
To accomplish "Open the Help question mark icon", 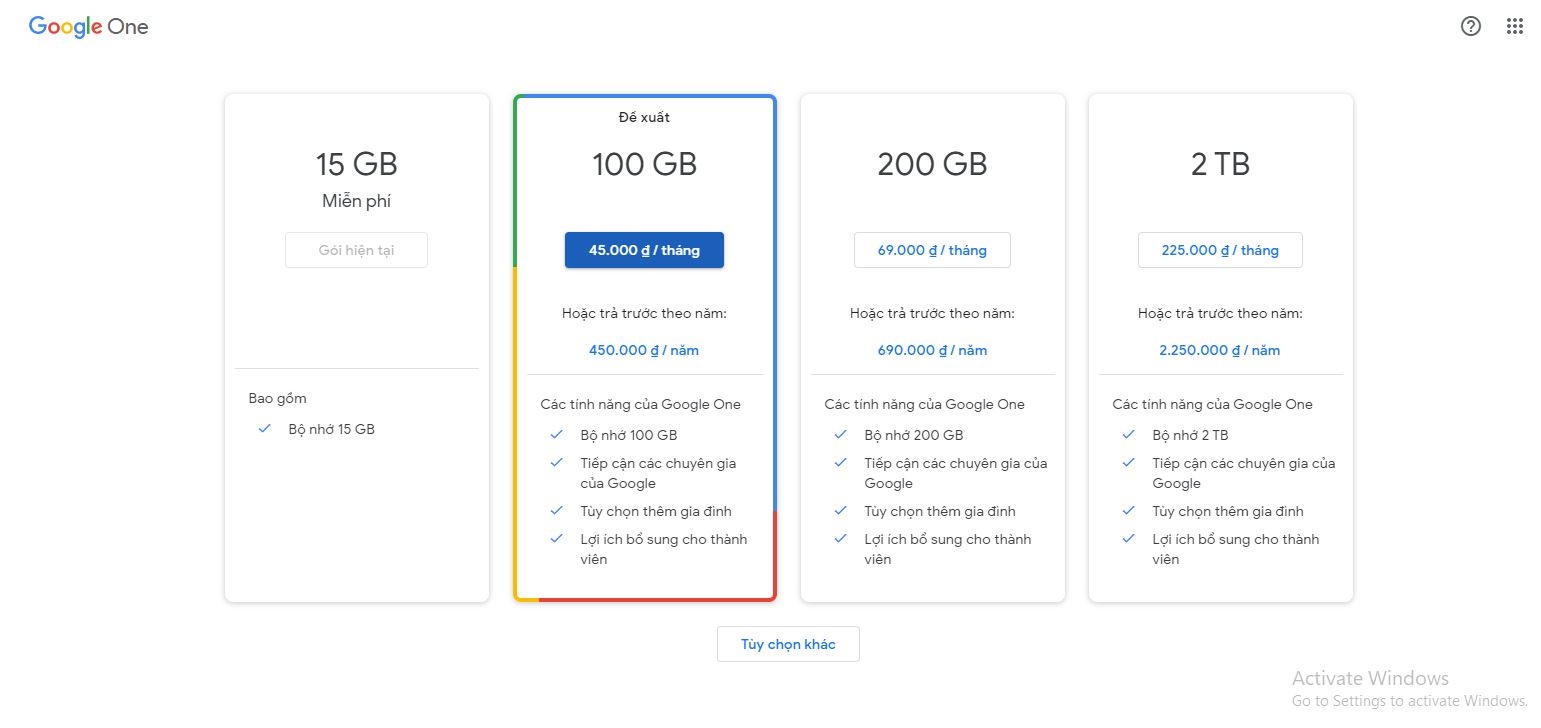I will click(1470, 27).
